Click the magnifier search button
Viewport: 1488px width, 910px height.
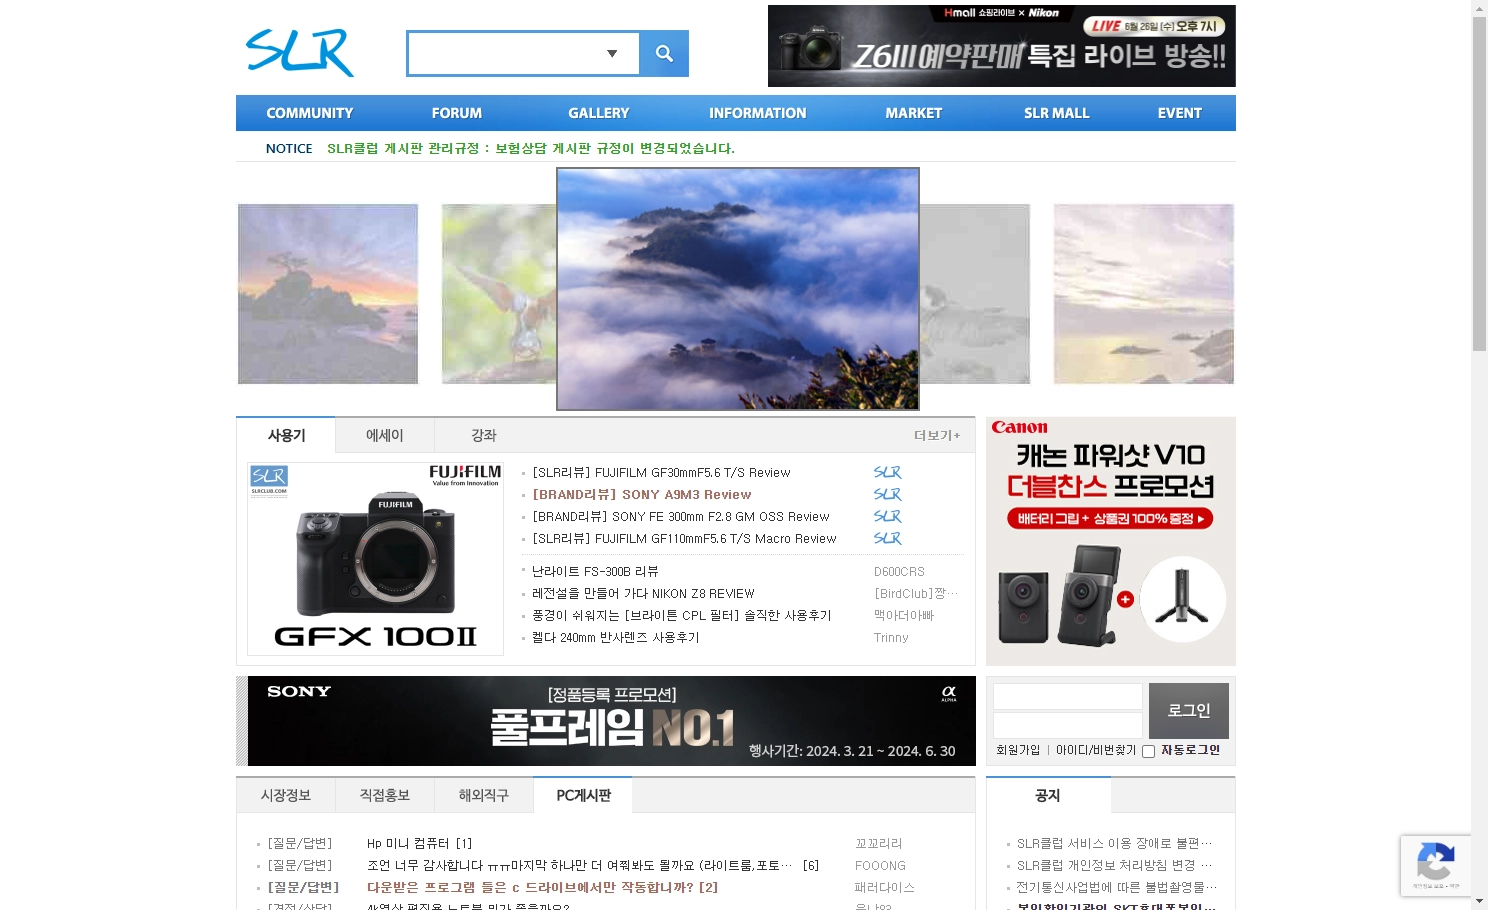pyautogui.click(x=664, y=53)
